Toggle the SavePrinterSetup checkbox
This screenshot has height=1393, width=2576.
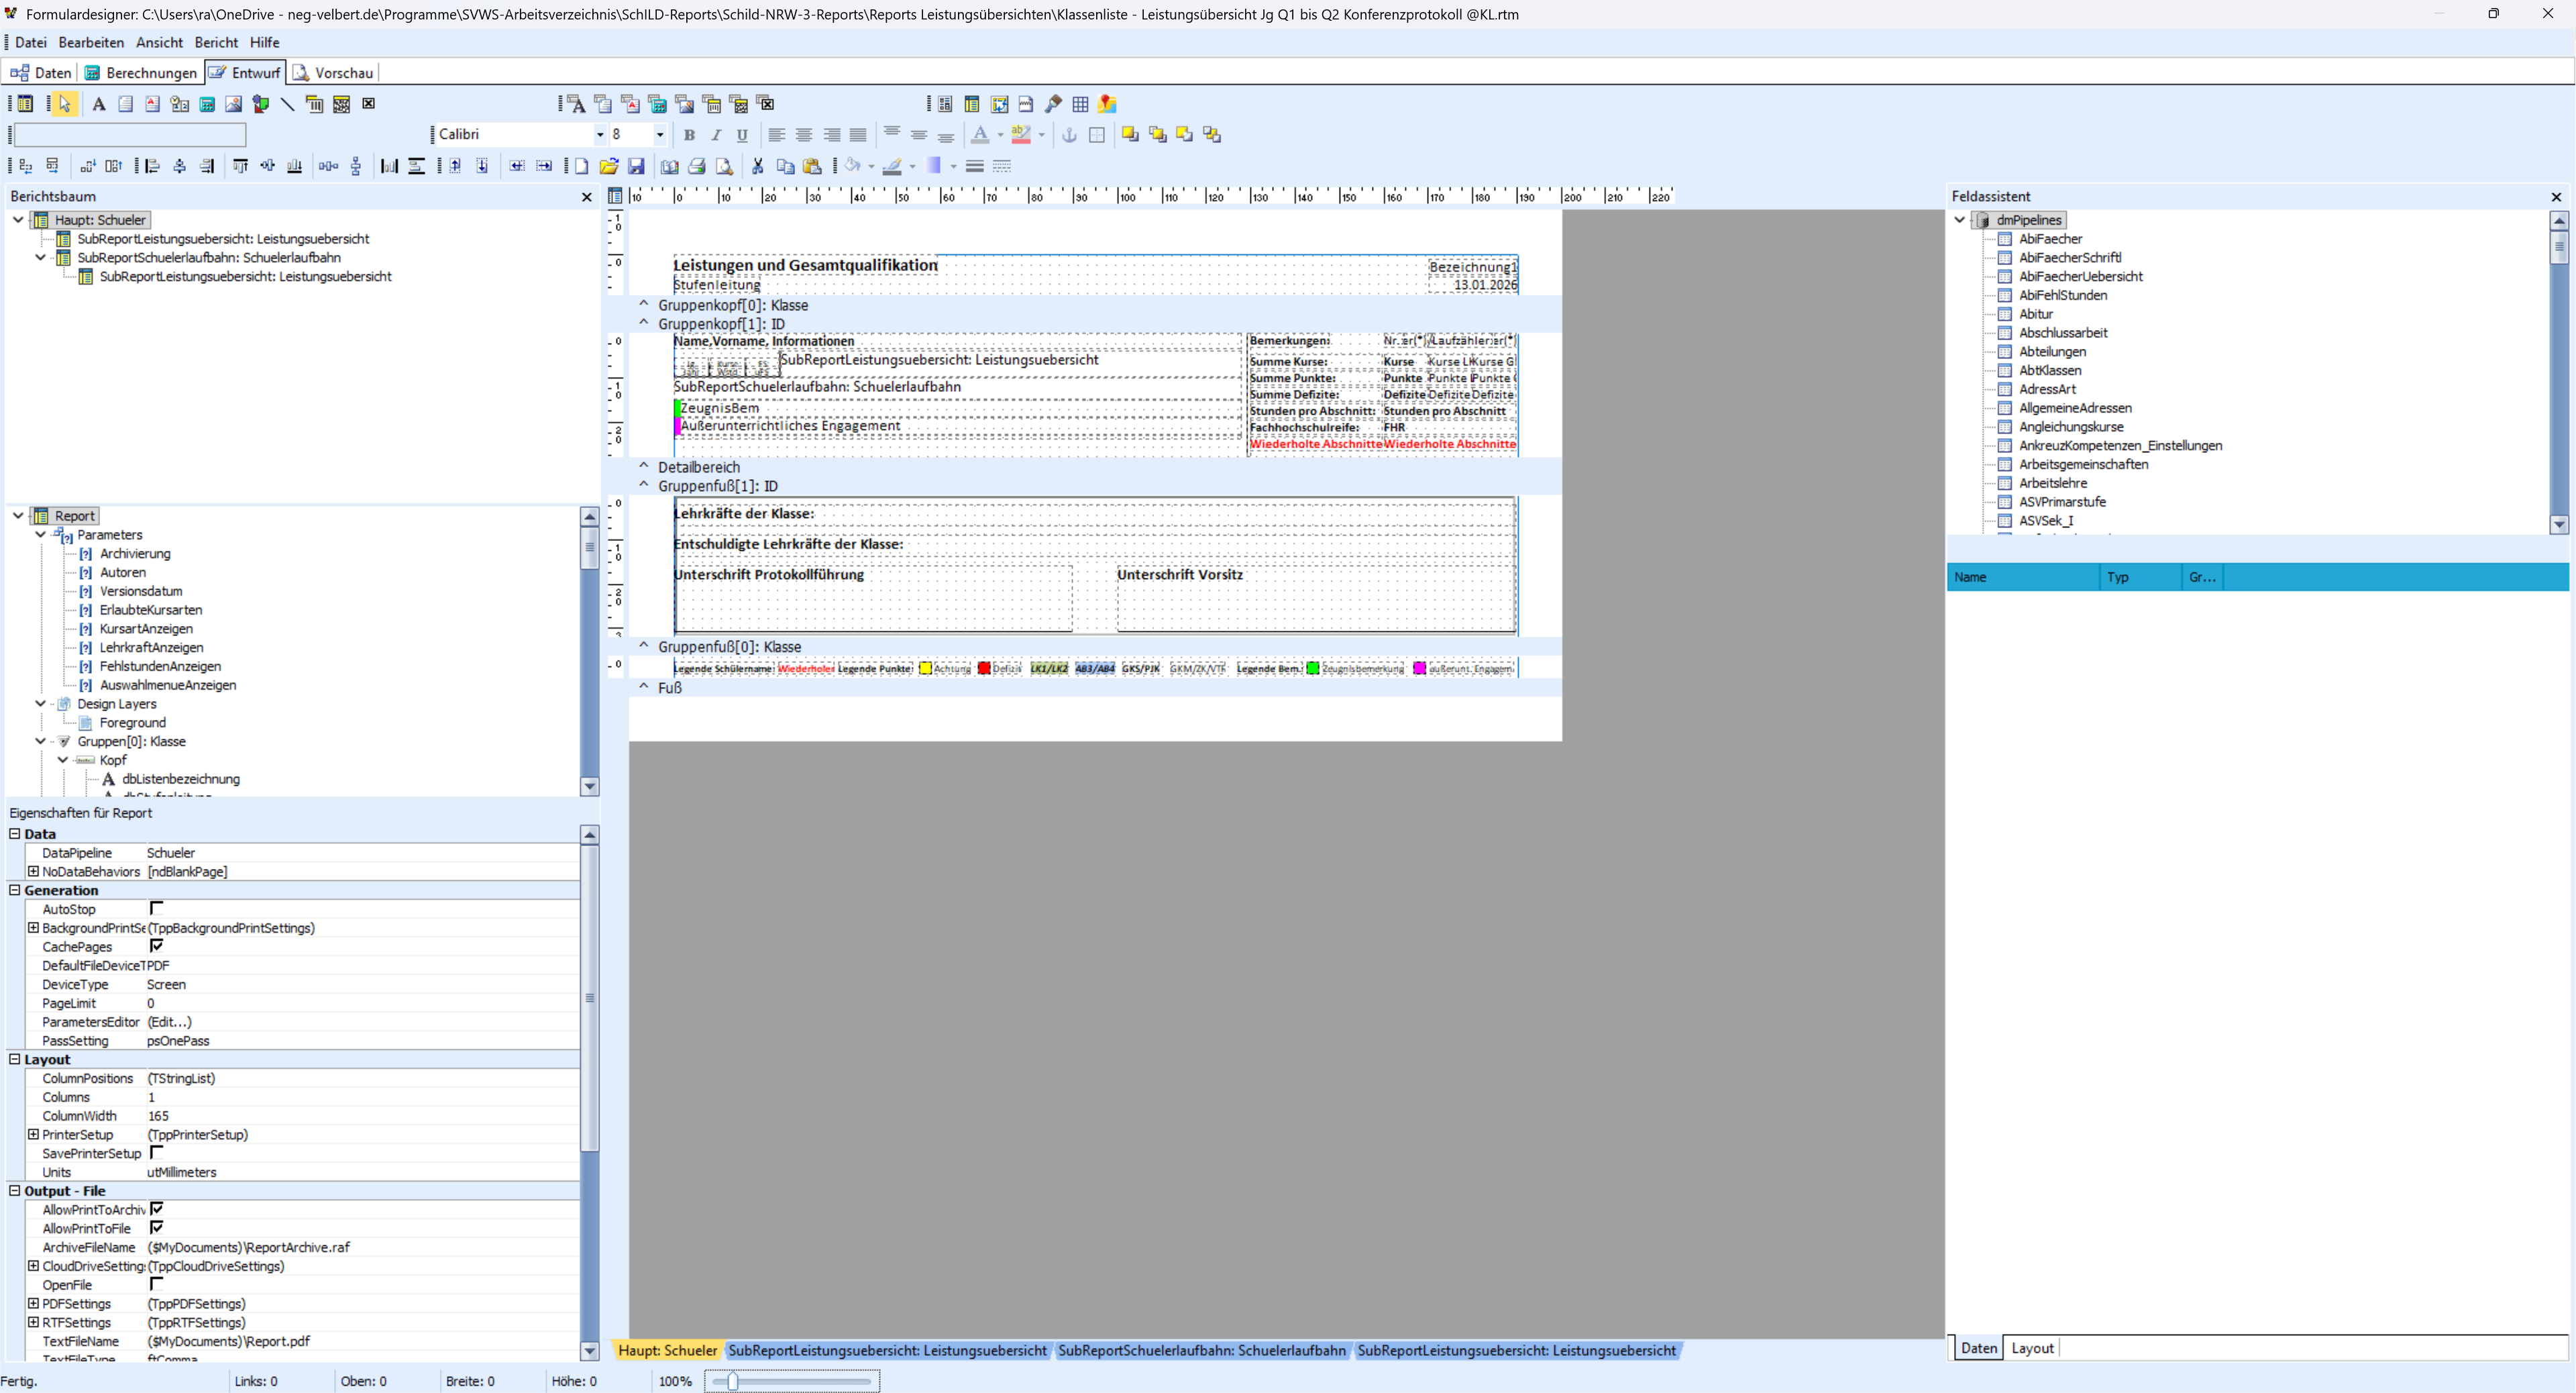click(x=156, y=1152)
